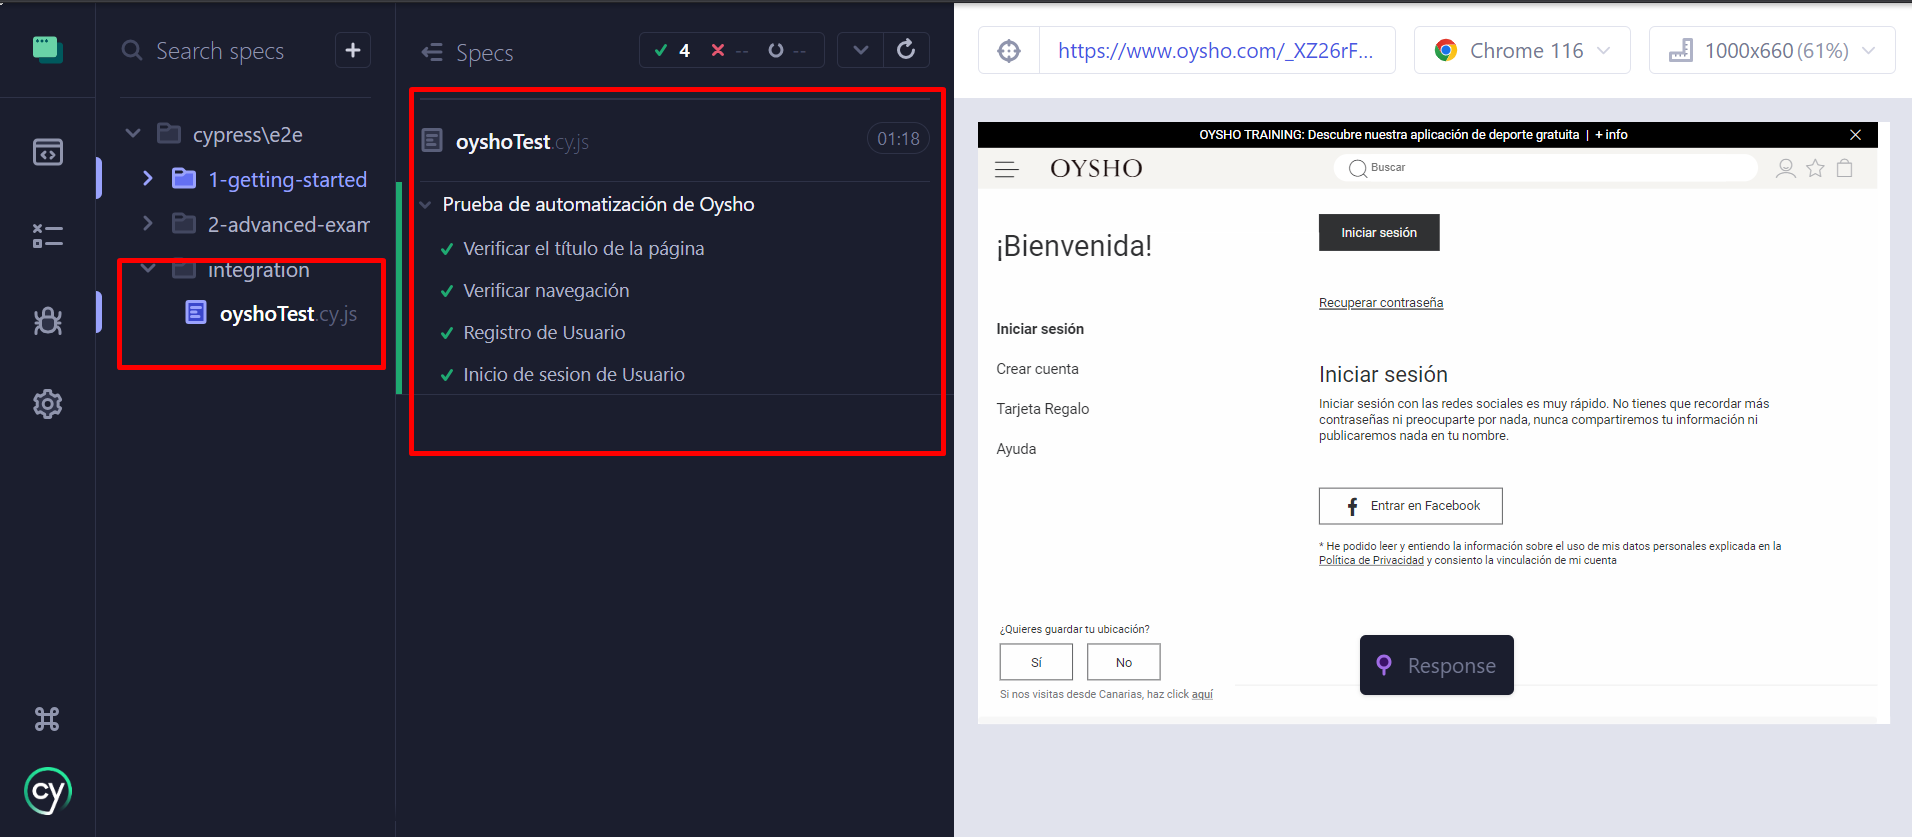The width and height of the screenshot is (1912, 837).
Task: Open the test options dropdown chevron
Action: [860, 49]
